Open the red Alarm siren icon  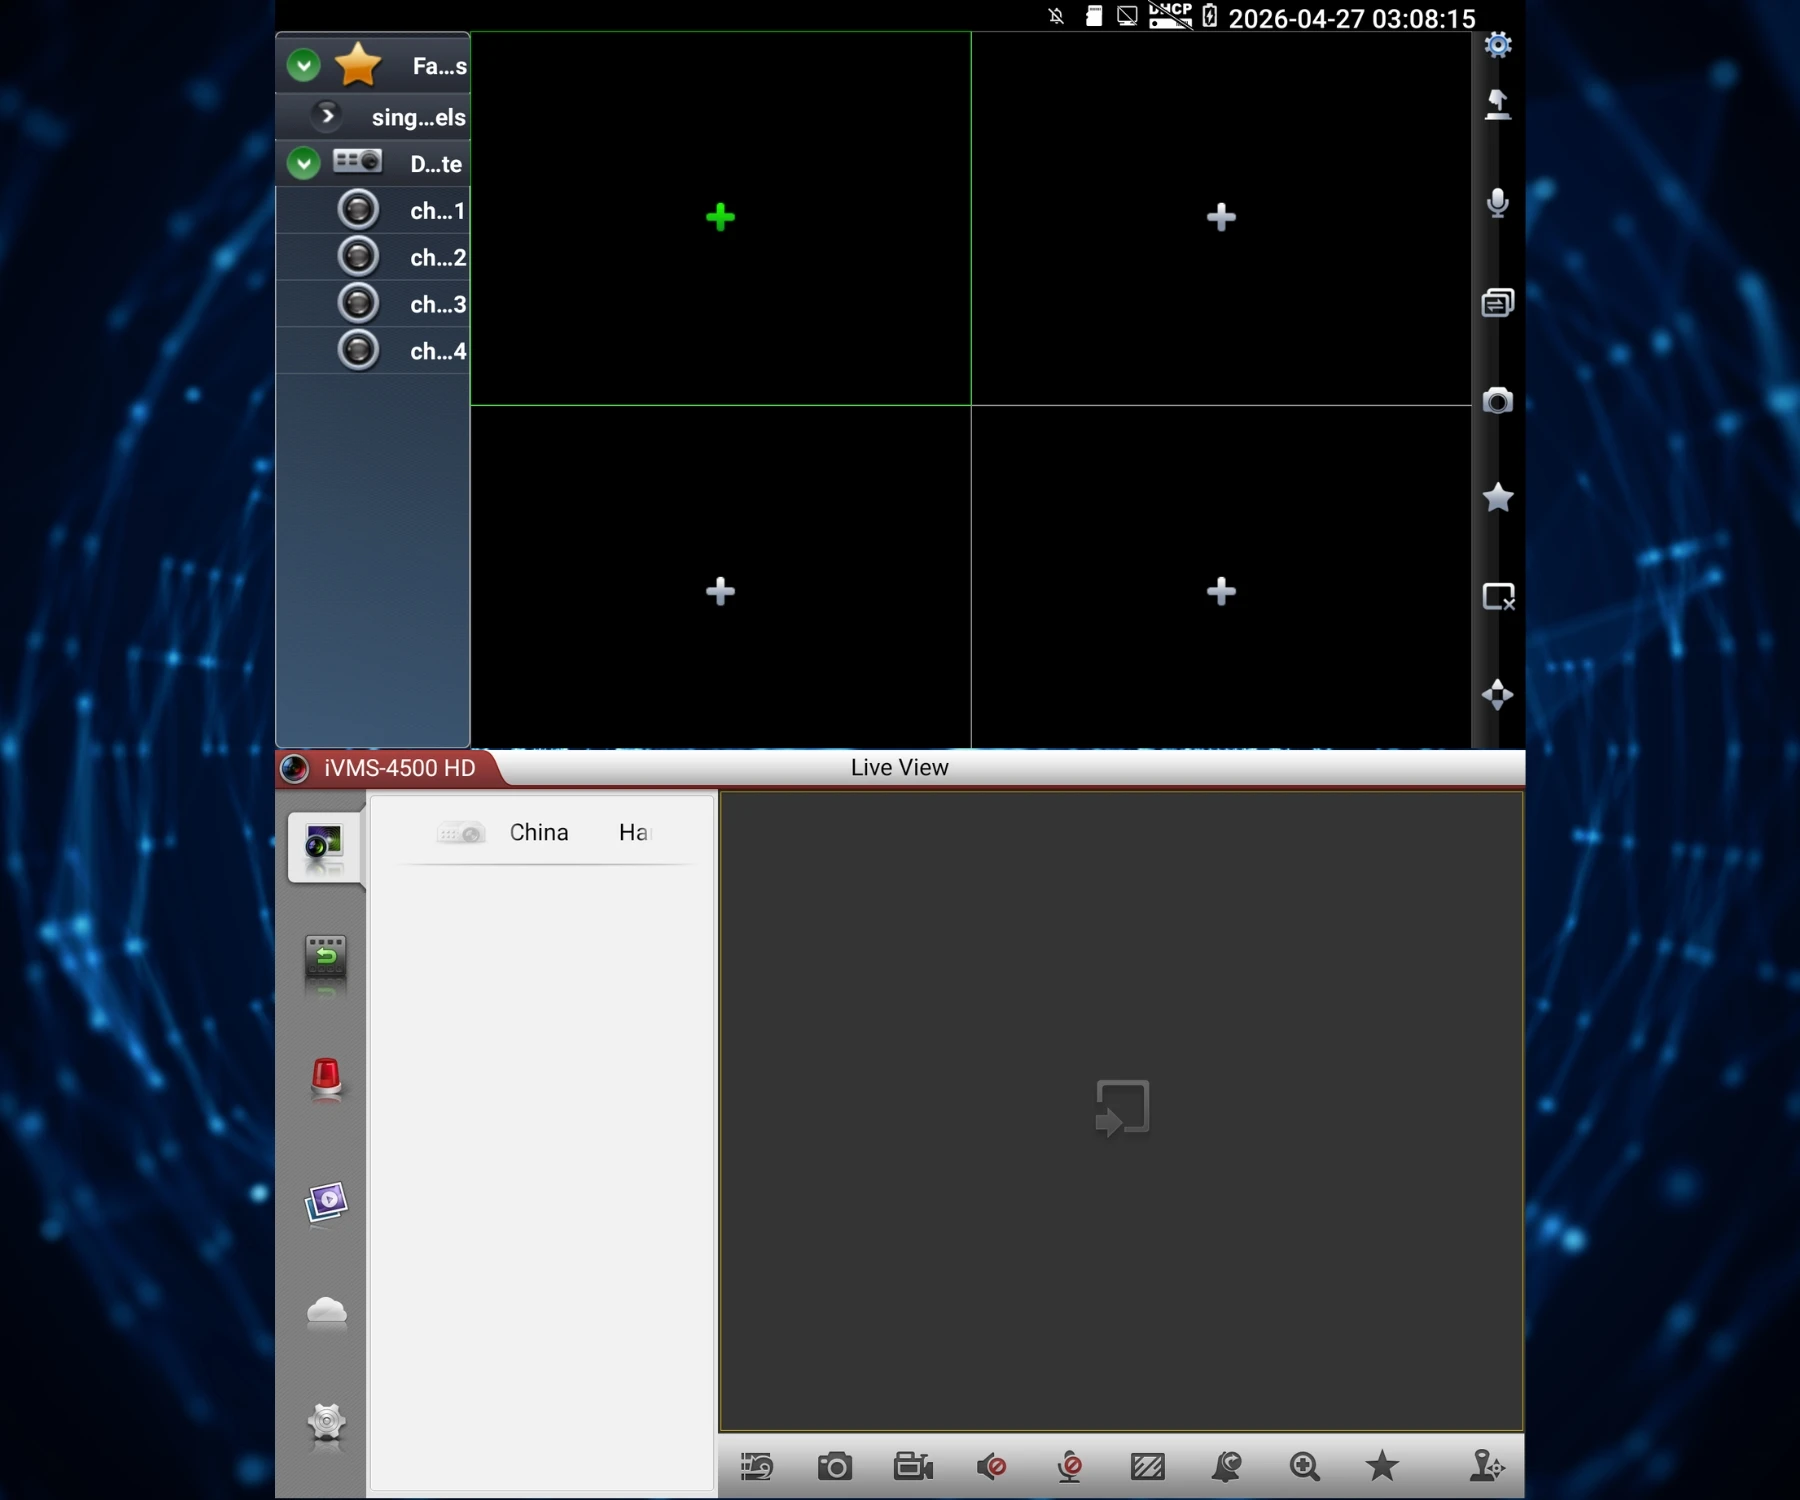pyautogui.click(x=326, y=1080)
